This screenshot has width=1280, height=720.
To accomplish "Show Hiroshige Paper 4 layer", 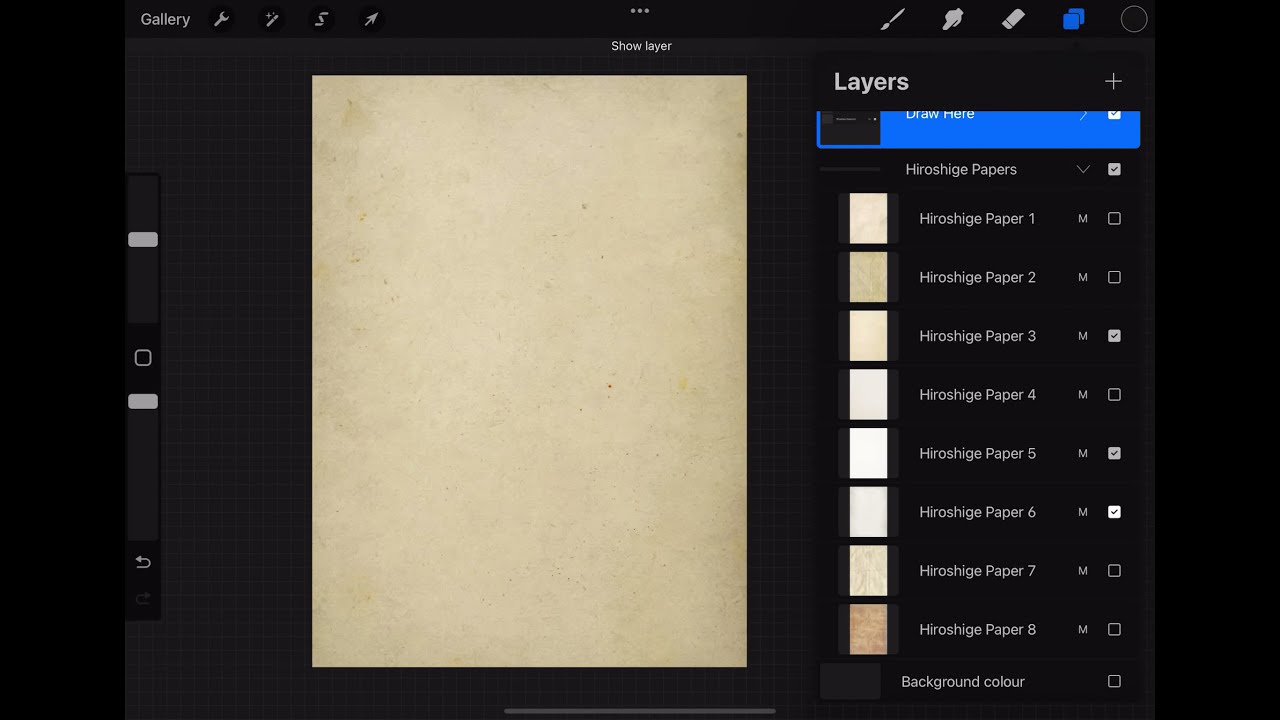I will coord(1114,395).
